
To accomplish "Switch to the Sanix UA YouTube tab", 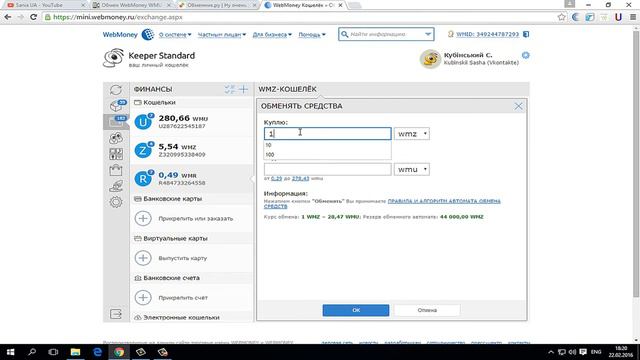I will (x=44, y=5).
